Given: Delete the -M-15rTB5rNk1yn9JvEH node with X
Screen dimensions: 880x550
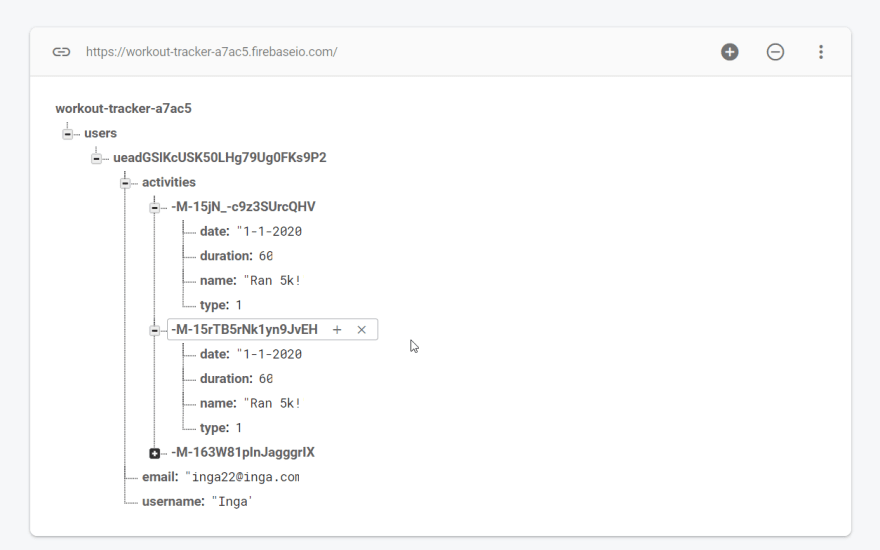Looking at the screenshot, I should (x=361, y=330).
